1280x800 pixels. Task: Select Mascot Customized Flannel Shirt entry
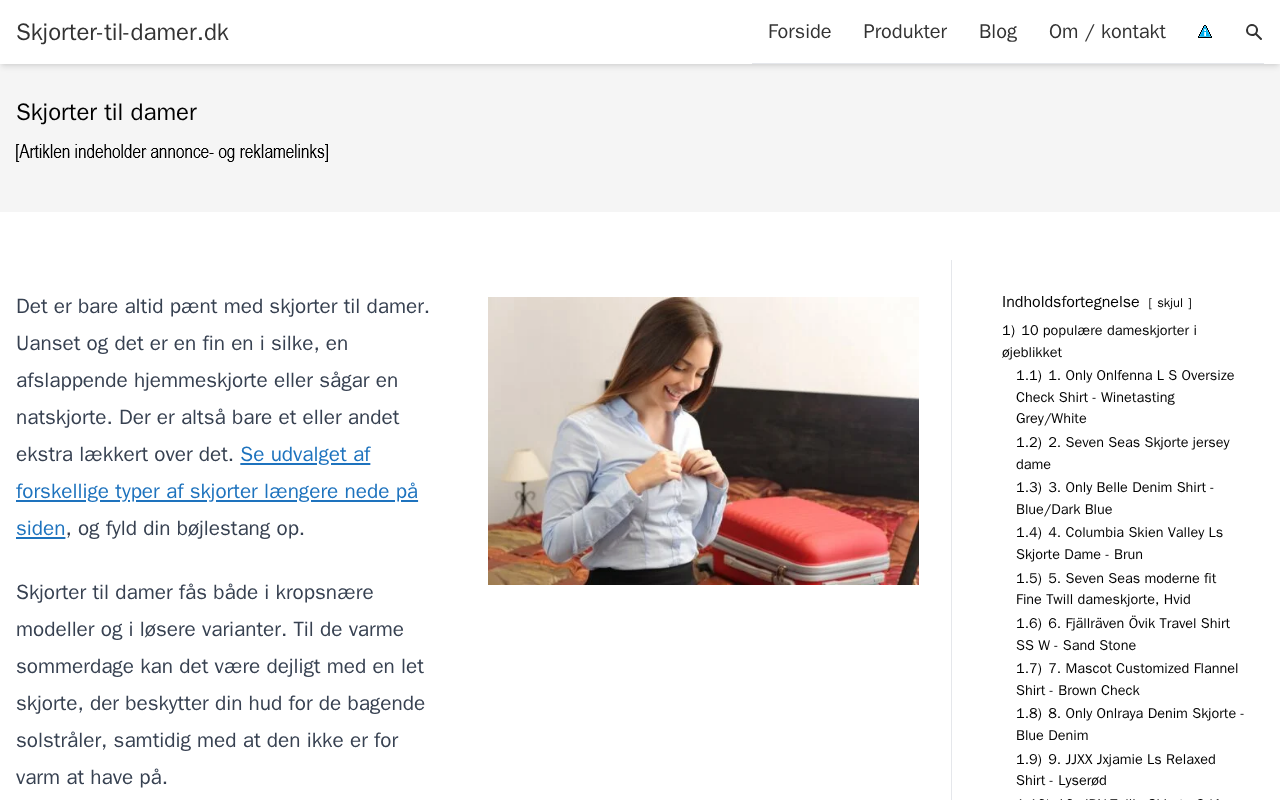pos(1127,679)
